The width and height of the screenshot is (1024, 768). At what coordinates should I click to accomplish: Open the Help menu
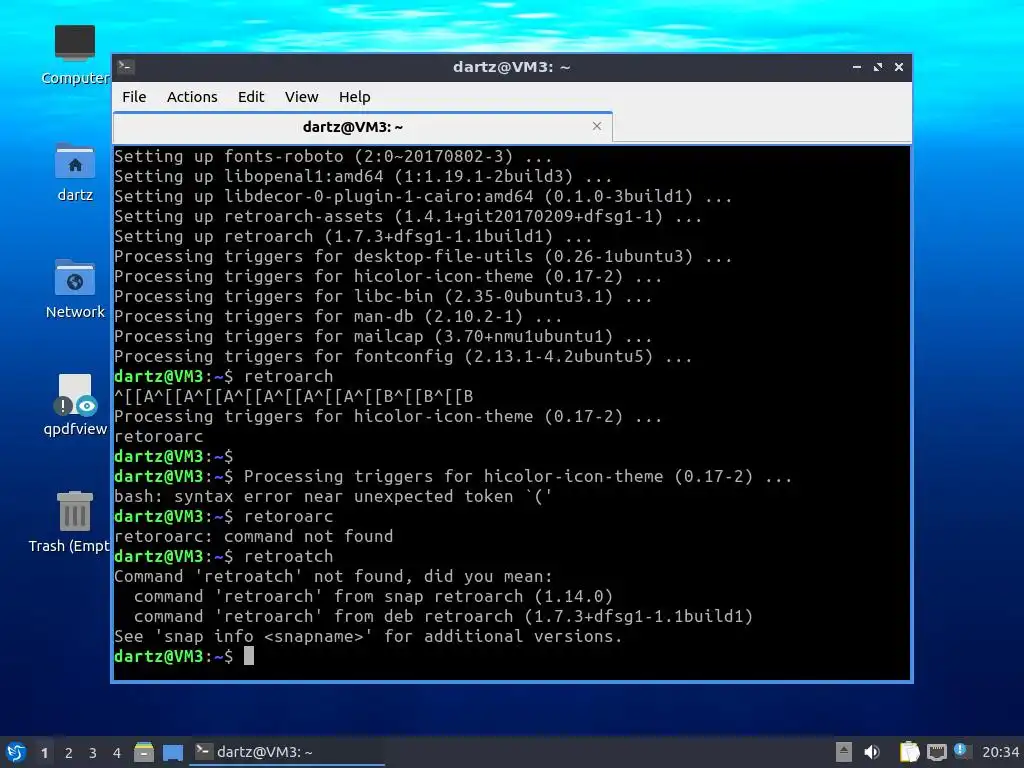(x=355, y=97)
